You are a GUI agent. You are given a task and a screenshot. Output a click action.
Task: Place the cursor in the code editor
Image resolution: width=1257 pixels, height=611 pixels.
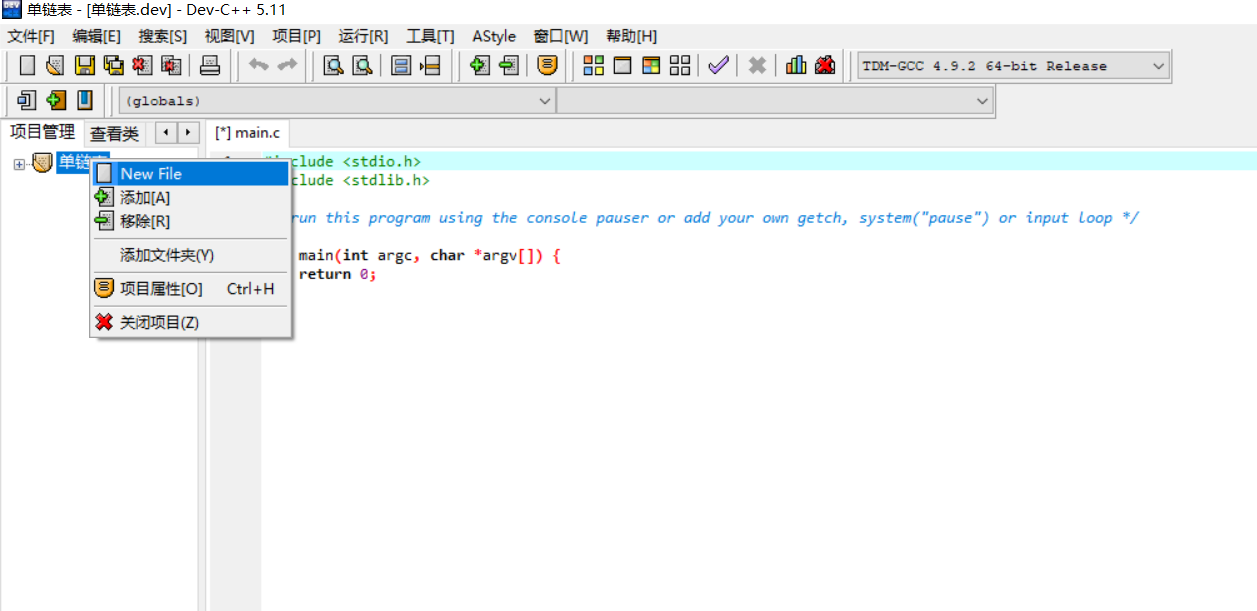point(600,400)
